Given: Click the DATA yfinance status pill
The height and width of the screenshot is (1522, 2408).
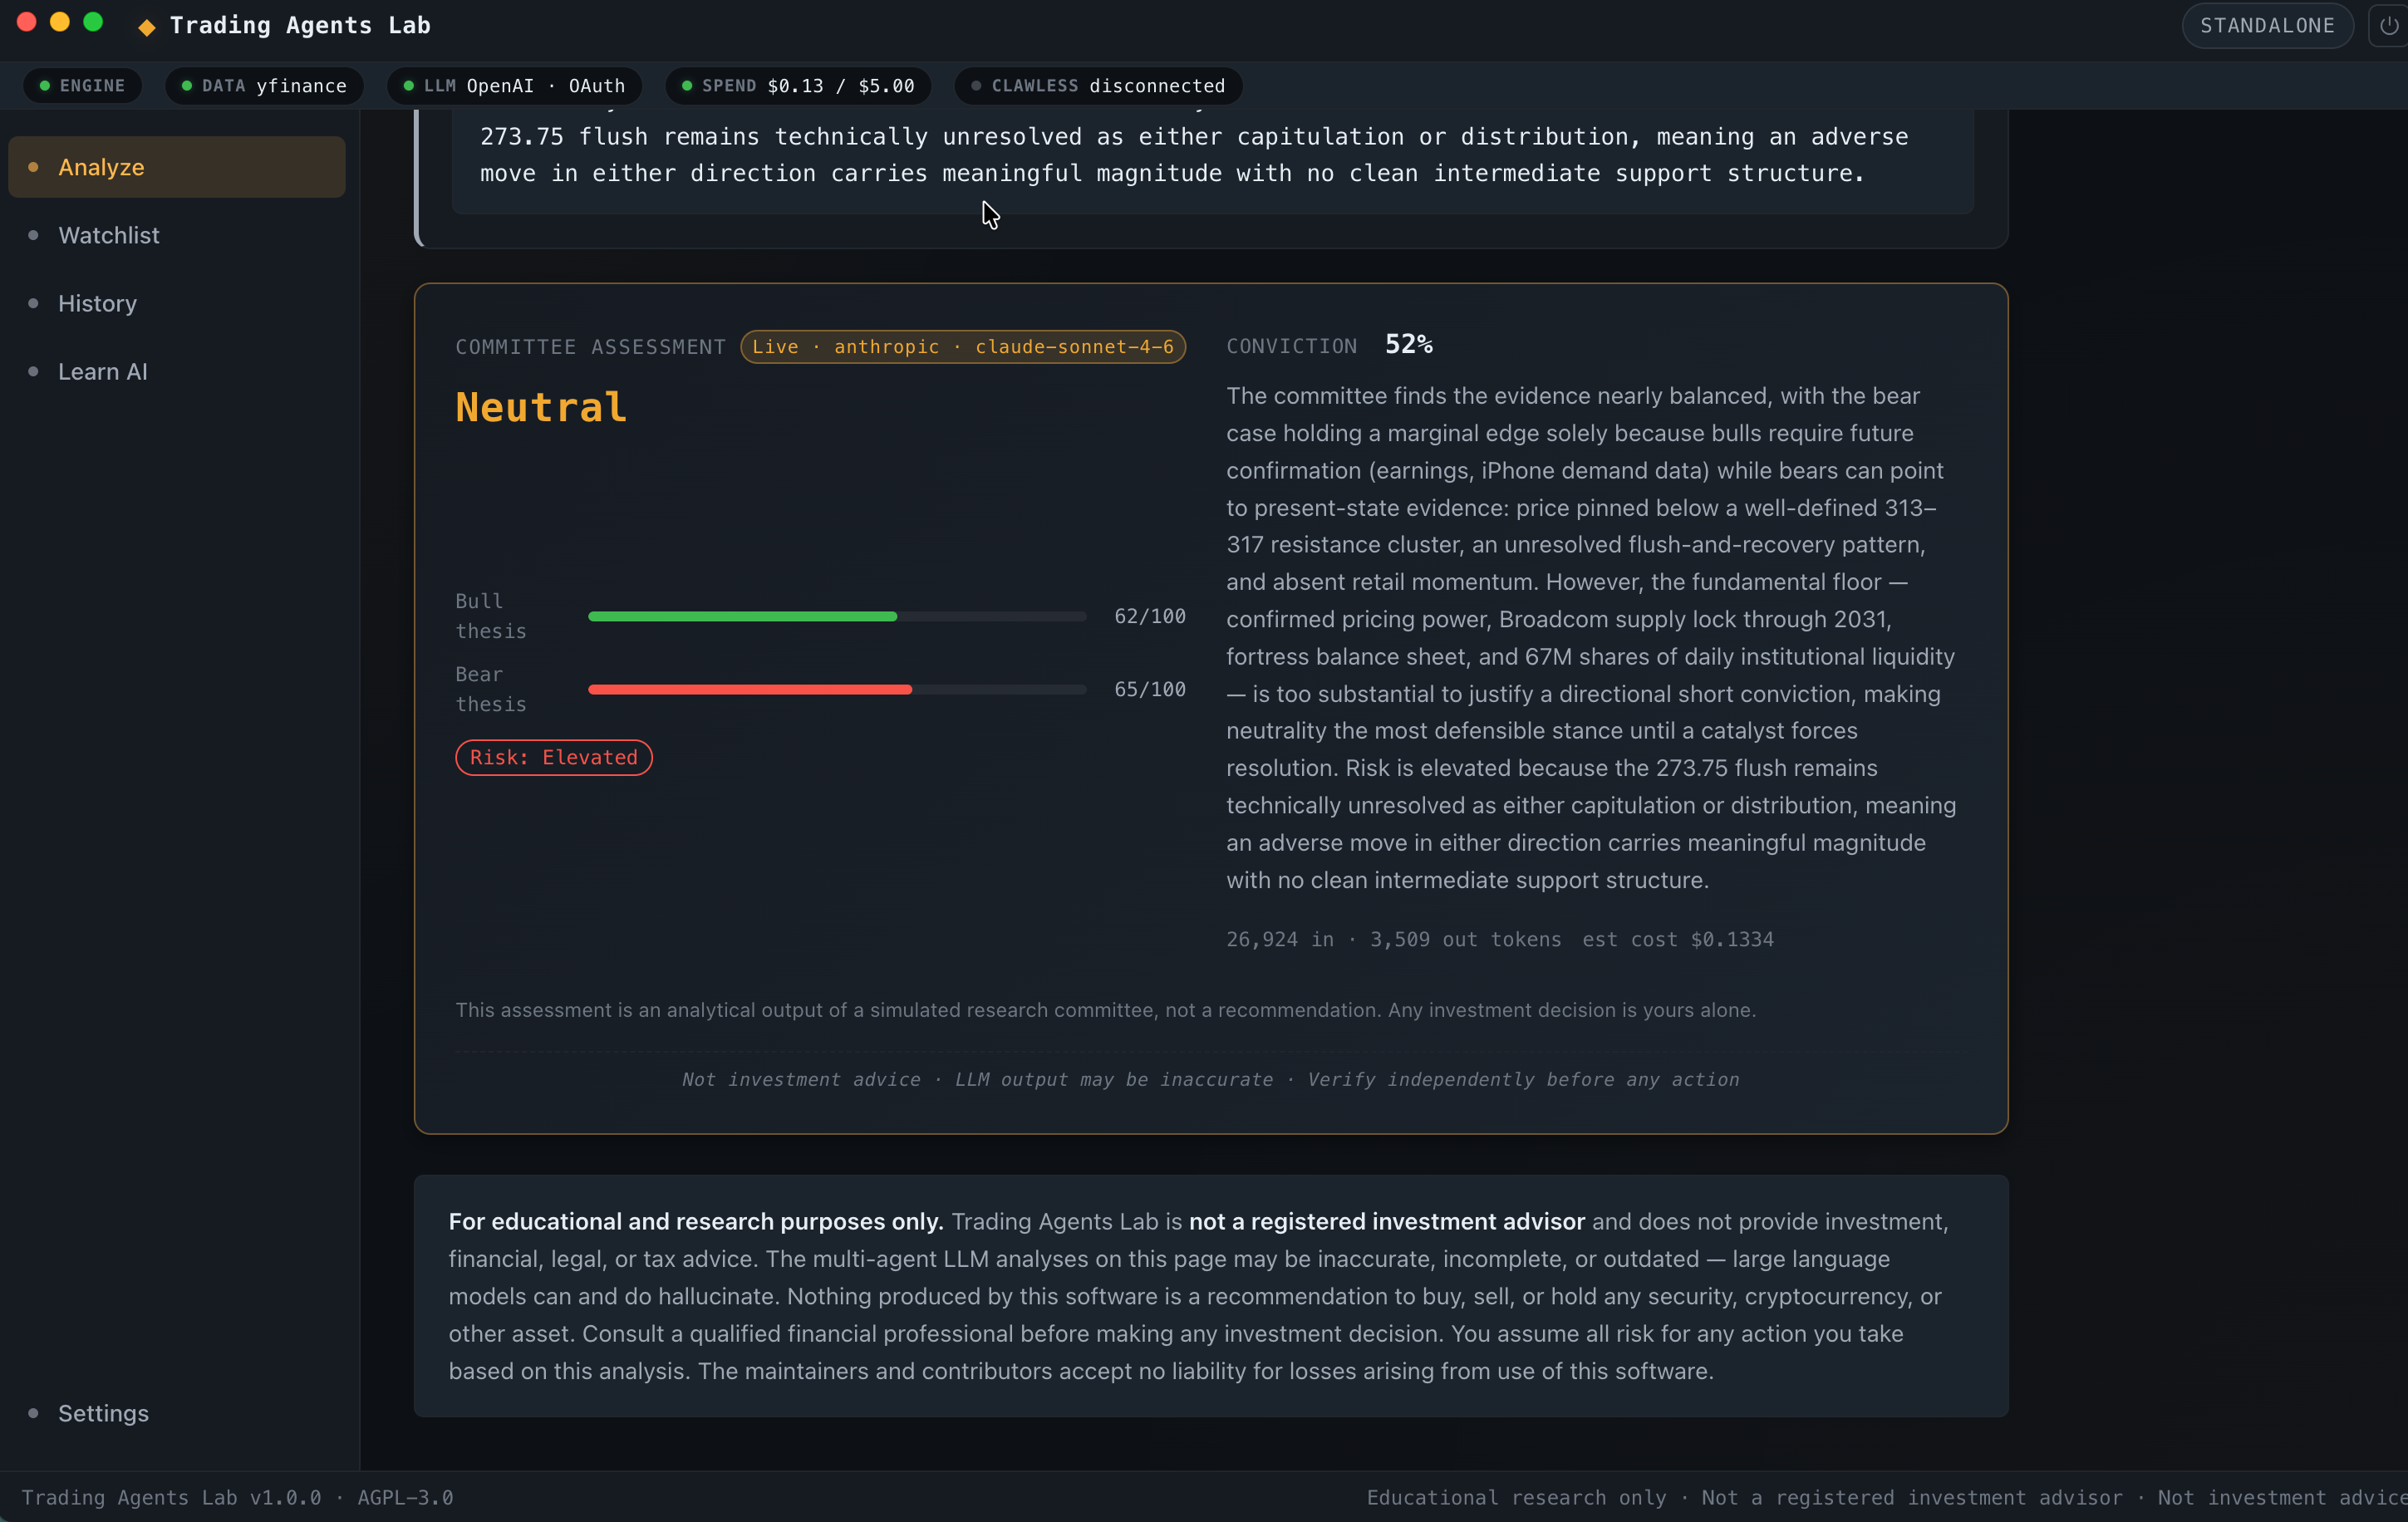Looking at the screenshot, I should (x=264, y=86).
